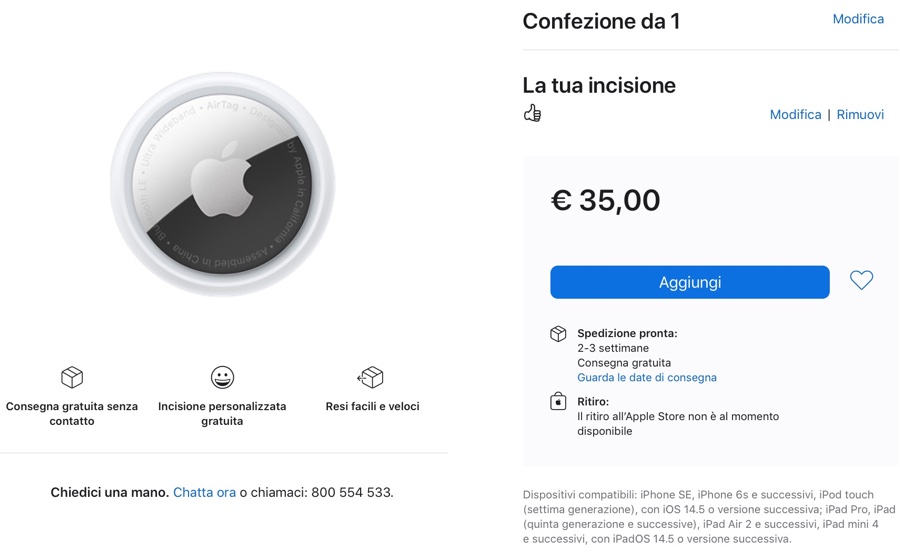Click the La tua incisione heading
This screenshot has height=557, width=900.
[x=599, y=85]
